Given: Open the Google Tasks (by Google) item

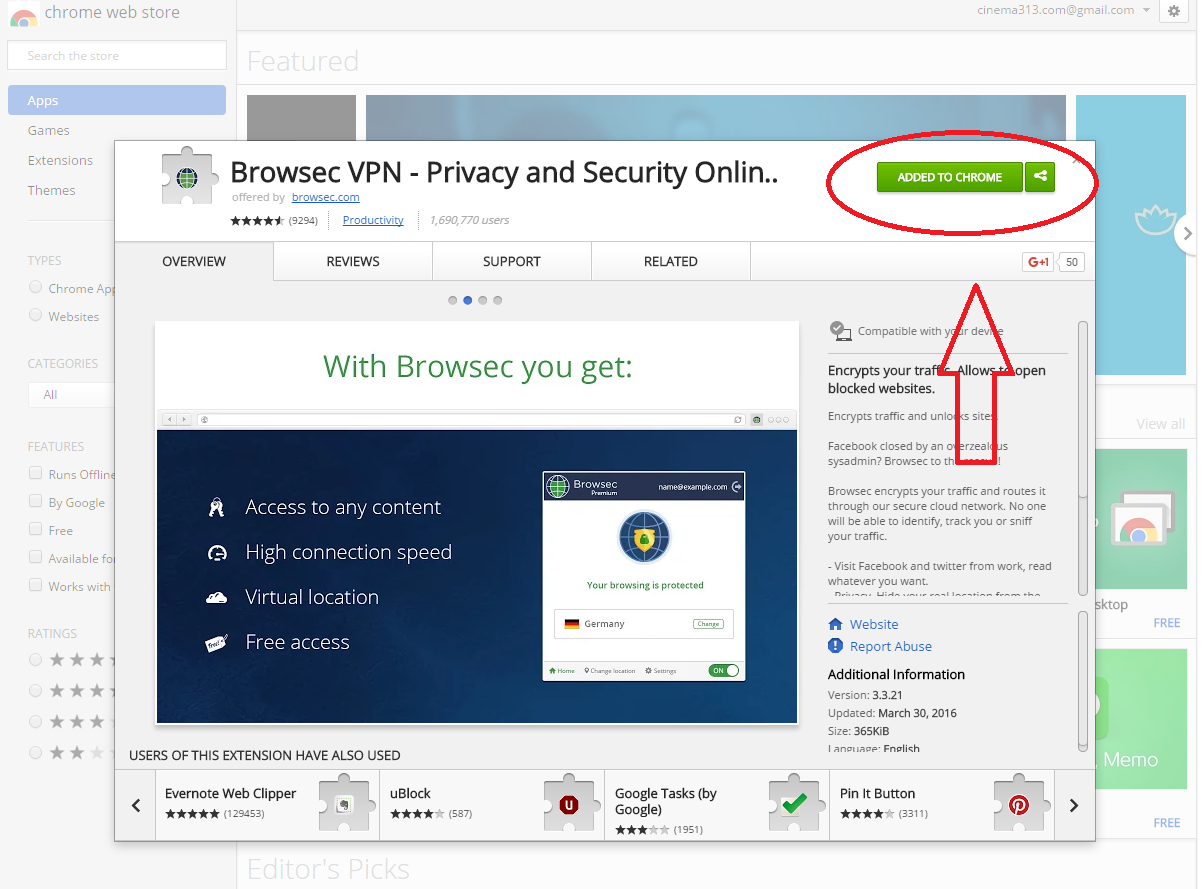Looking at the screenshot, I should pos(717,805).
